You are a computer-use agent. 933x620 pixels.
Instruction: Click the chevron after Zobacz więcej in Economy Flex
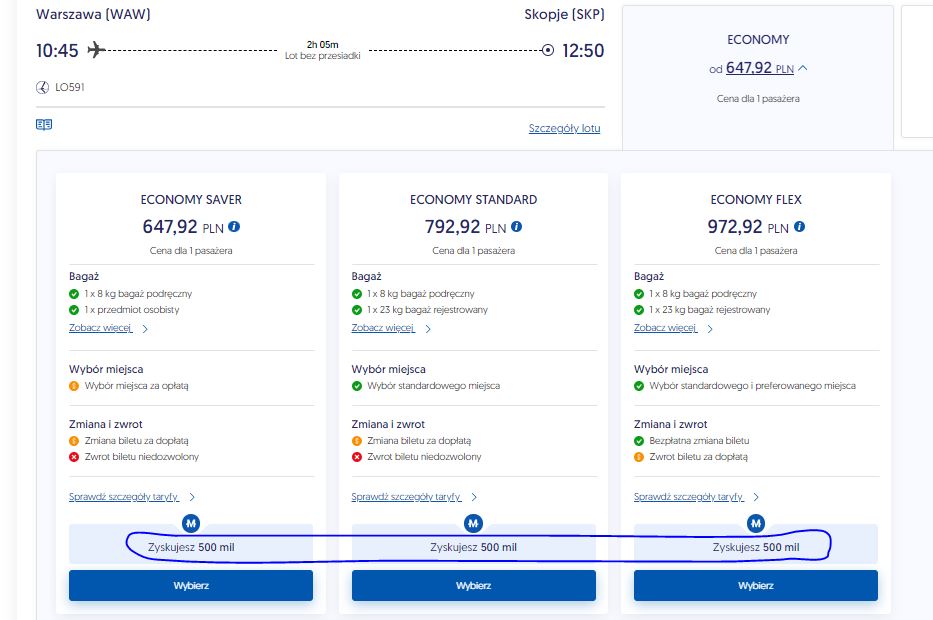coord(709,328)
